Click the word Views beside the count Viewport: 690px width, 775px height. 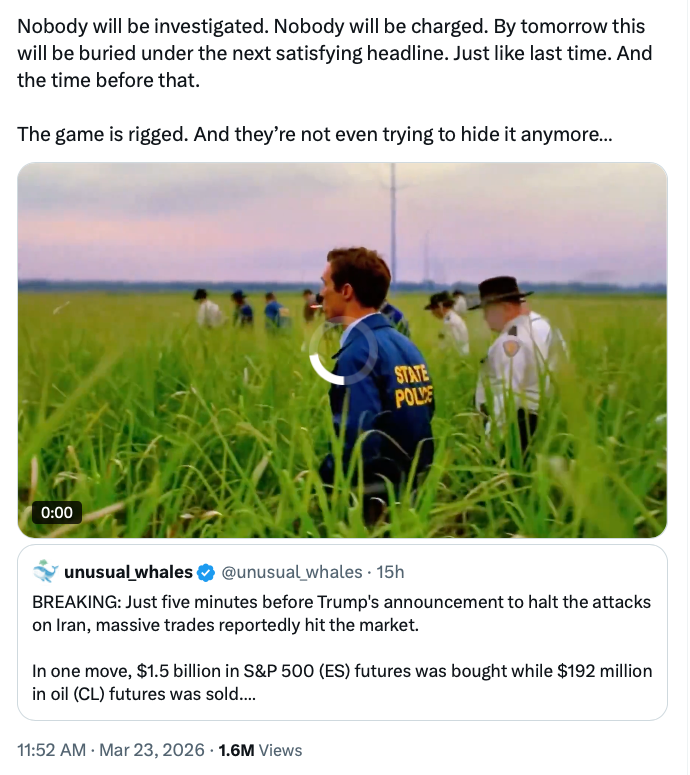coord(280,750)
